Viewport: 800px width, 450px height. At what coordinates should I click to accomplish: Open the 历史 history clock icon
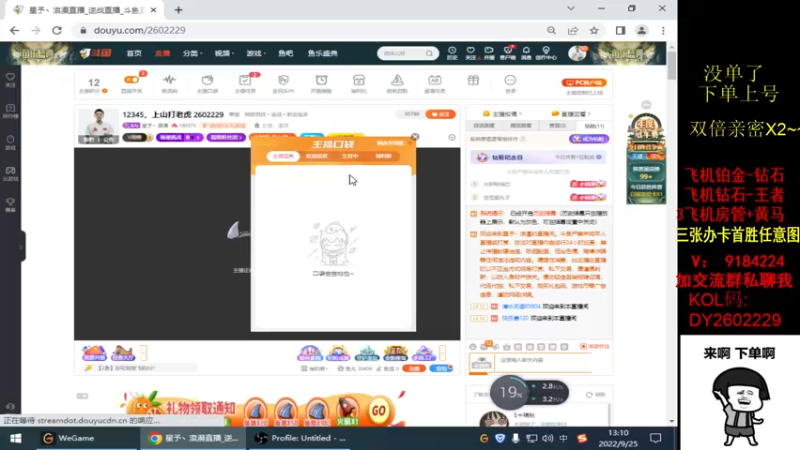(452, 53)
